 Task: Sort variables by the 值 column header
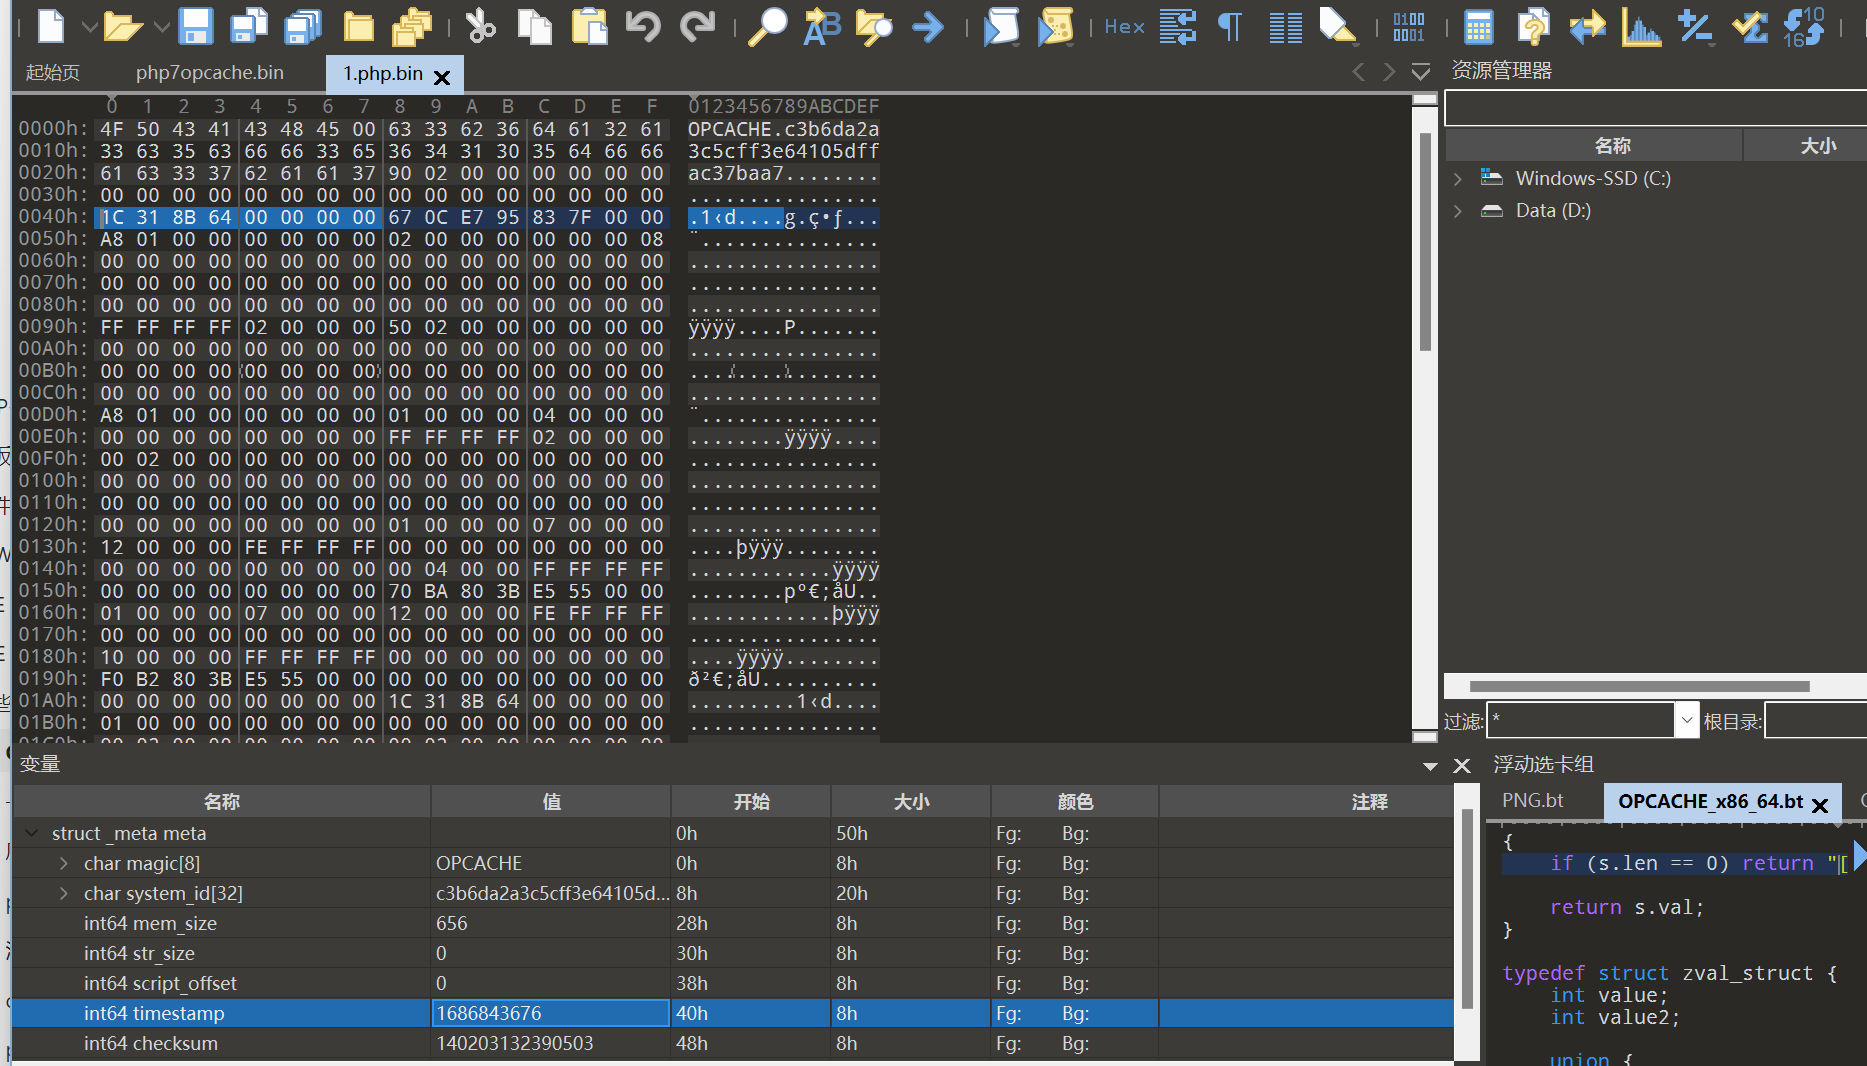(551, 802)
